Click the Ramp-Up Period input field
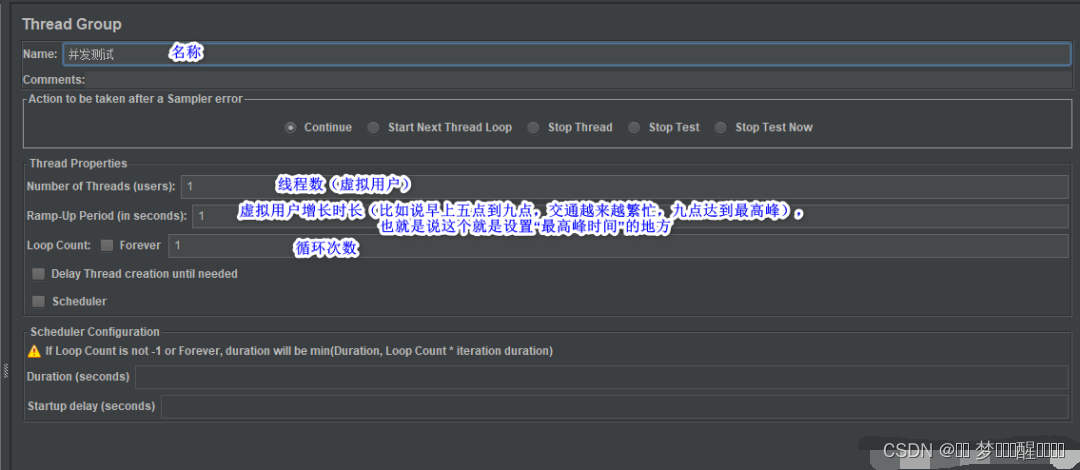This screenshot has height=470, width=1080. [630, 216]
